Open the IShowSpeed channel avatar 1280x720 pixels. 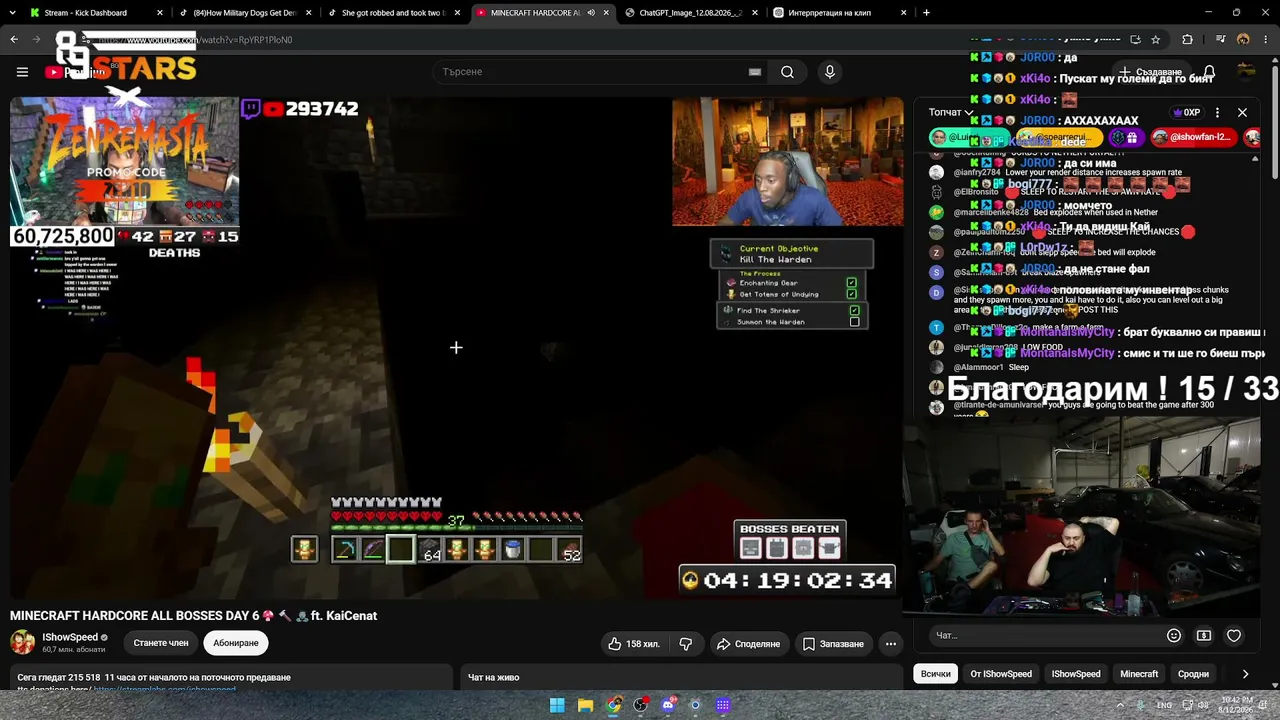23,642
